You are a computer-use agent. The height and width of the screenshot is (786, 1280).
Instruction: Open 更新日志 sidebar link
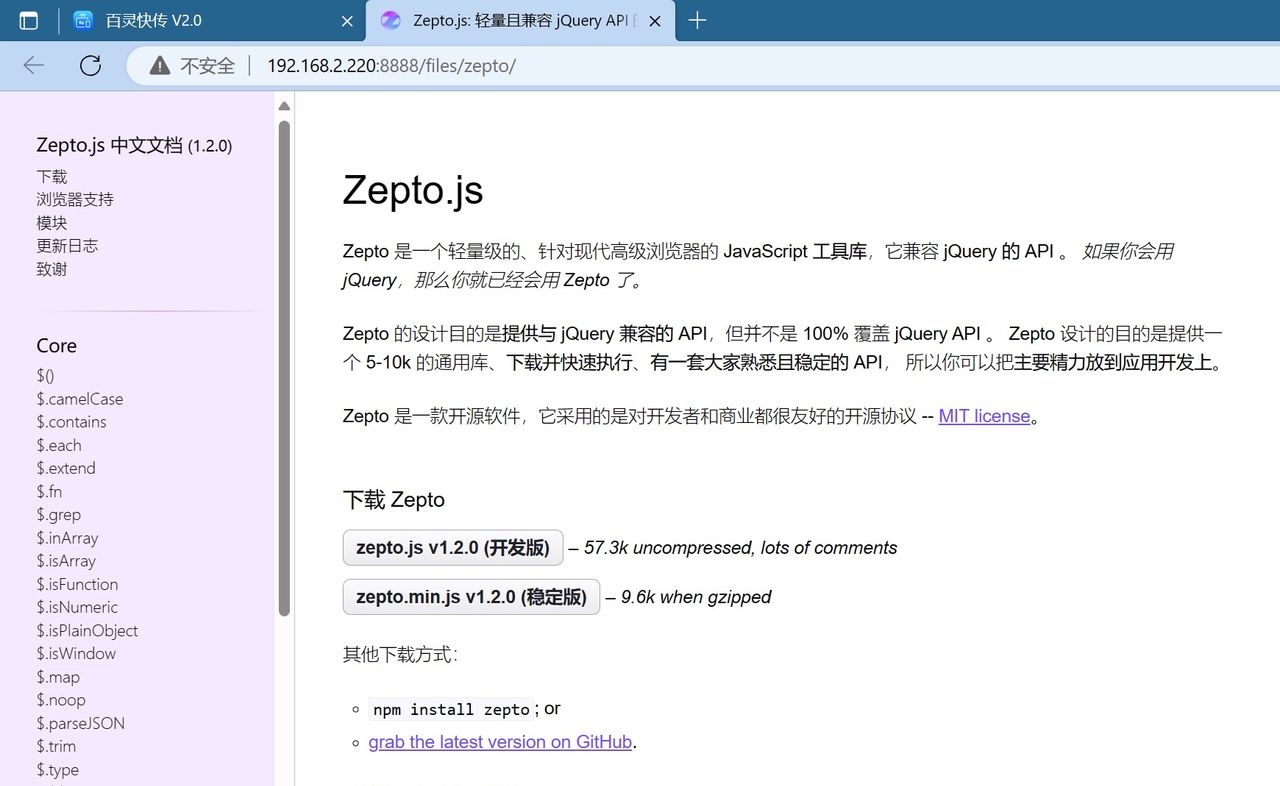[x=67, y=245]
